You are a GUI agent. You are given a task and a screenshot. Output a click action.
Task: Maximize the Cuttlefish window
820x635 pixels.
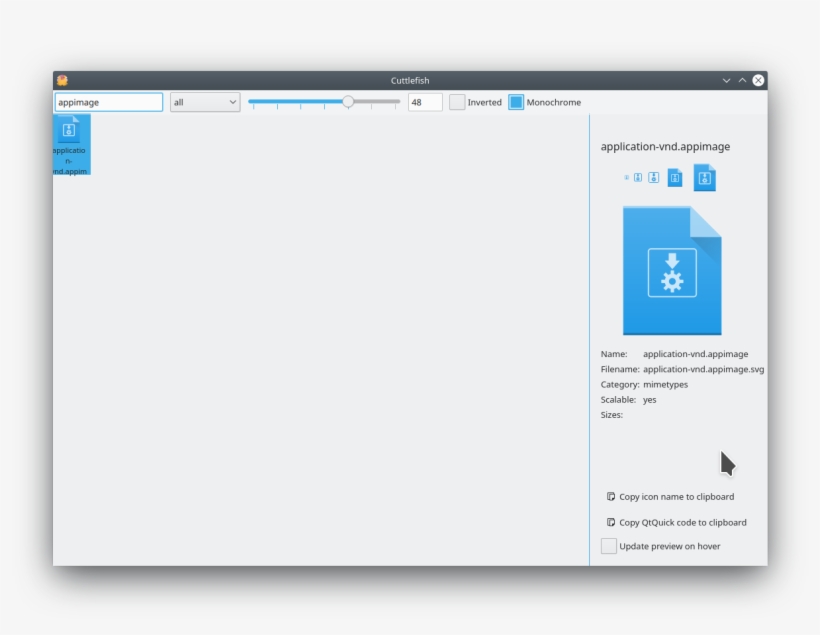742,80
